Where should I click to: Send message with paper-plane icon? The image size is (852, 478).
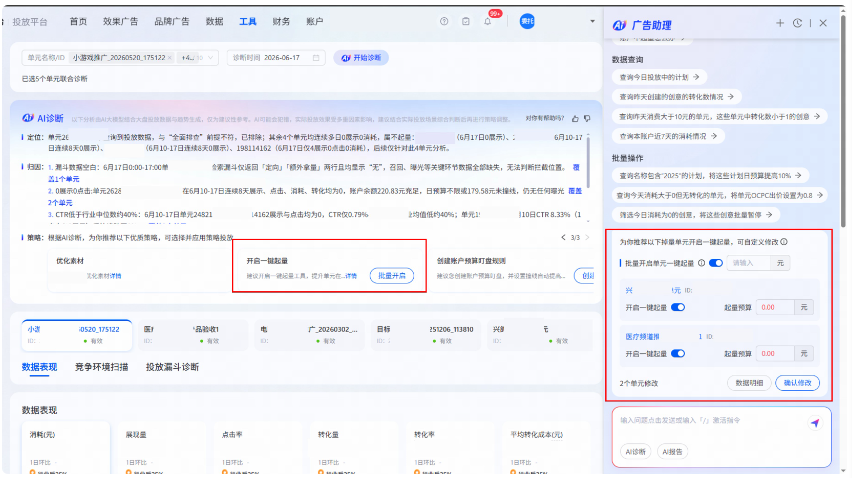tap(815, 423)
